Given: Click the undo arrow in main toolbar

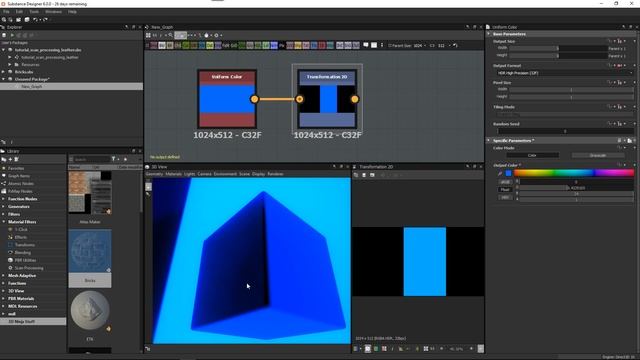Looking at the screenshot, I should click(x=36, y=20).
